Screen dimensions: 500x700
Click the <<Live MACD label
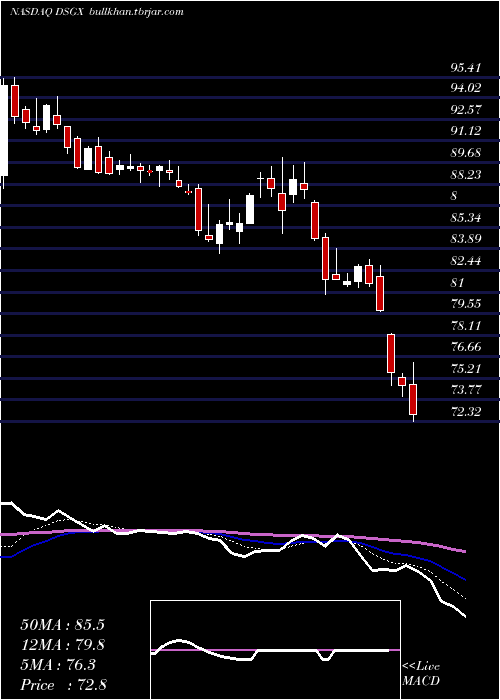tap(421, 674)
